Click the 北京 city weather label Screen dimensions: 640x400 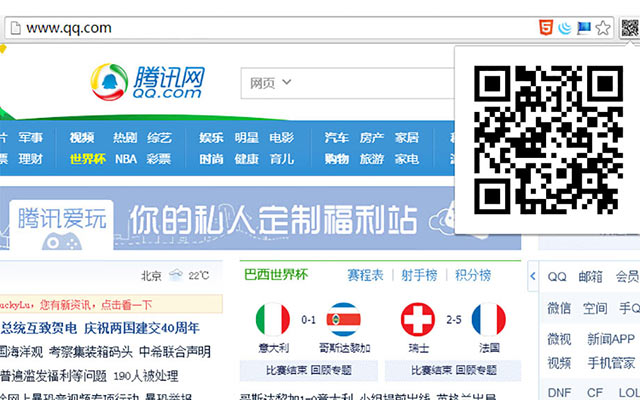click(x=151, y=276)
